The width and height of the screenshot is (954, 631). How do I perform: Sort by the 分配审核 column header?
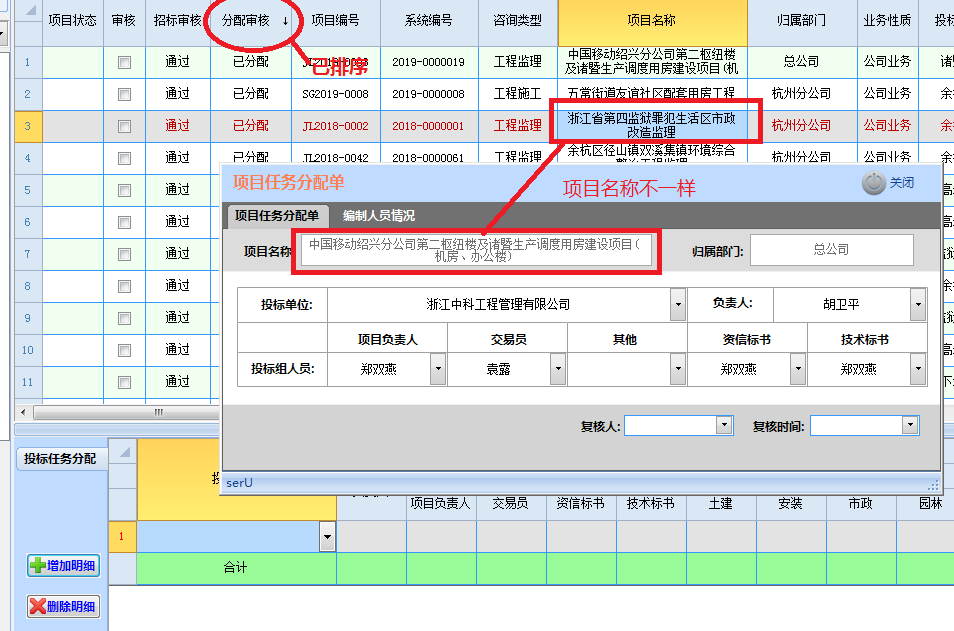(x=251, y=21)
